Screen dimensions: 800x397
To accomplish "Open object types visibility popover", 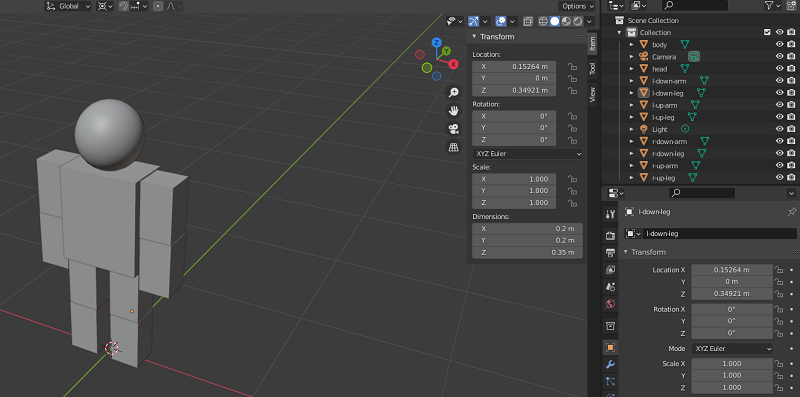I will coord(455,21).
